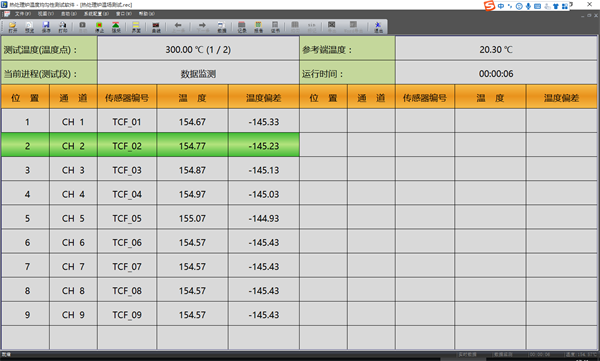Click sensor cell TCF_07
This screenshot has height=361, width=600.
(x=127, y=266)
